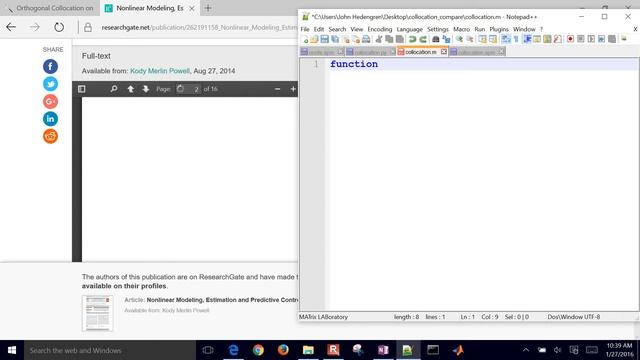Click line number 1 in the margin
The height and width of the screenshot is (360, 640).
tap(316, 64)
